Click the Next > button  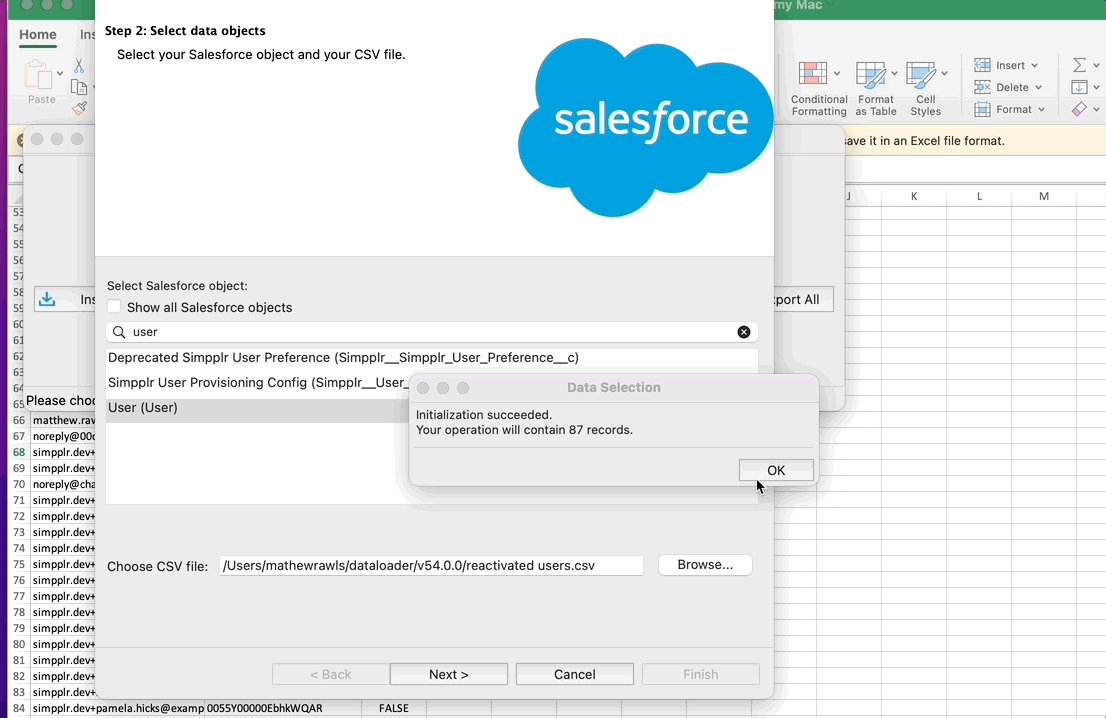pyautogui.click(x=449, y=674)
